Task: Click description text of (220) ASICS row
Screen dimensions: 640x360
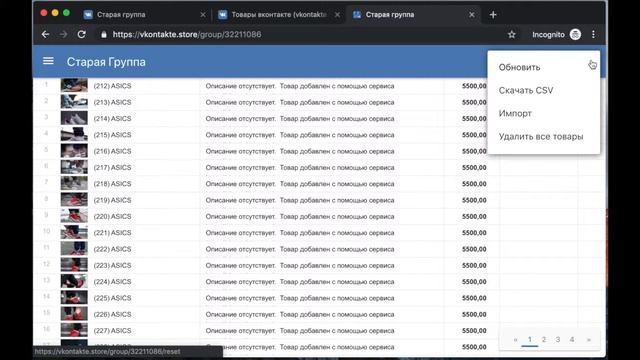Action: tap(300, 216)
